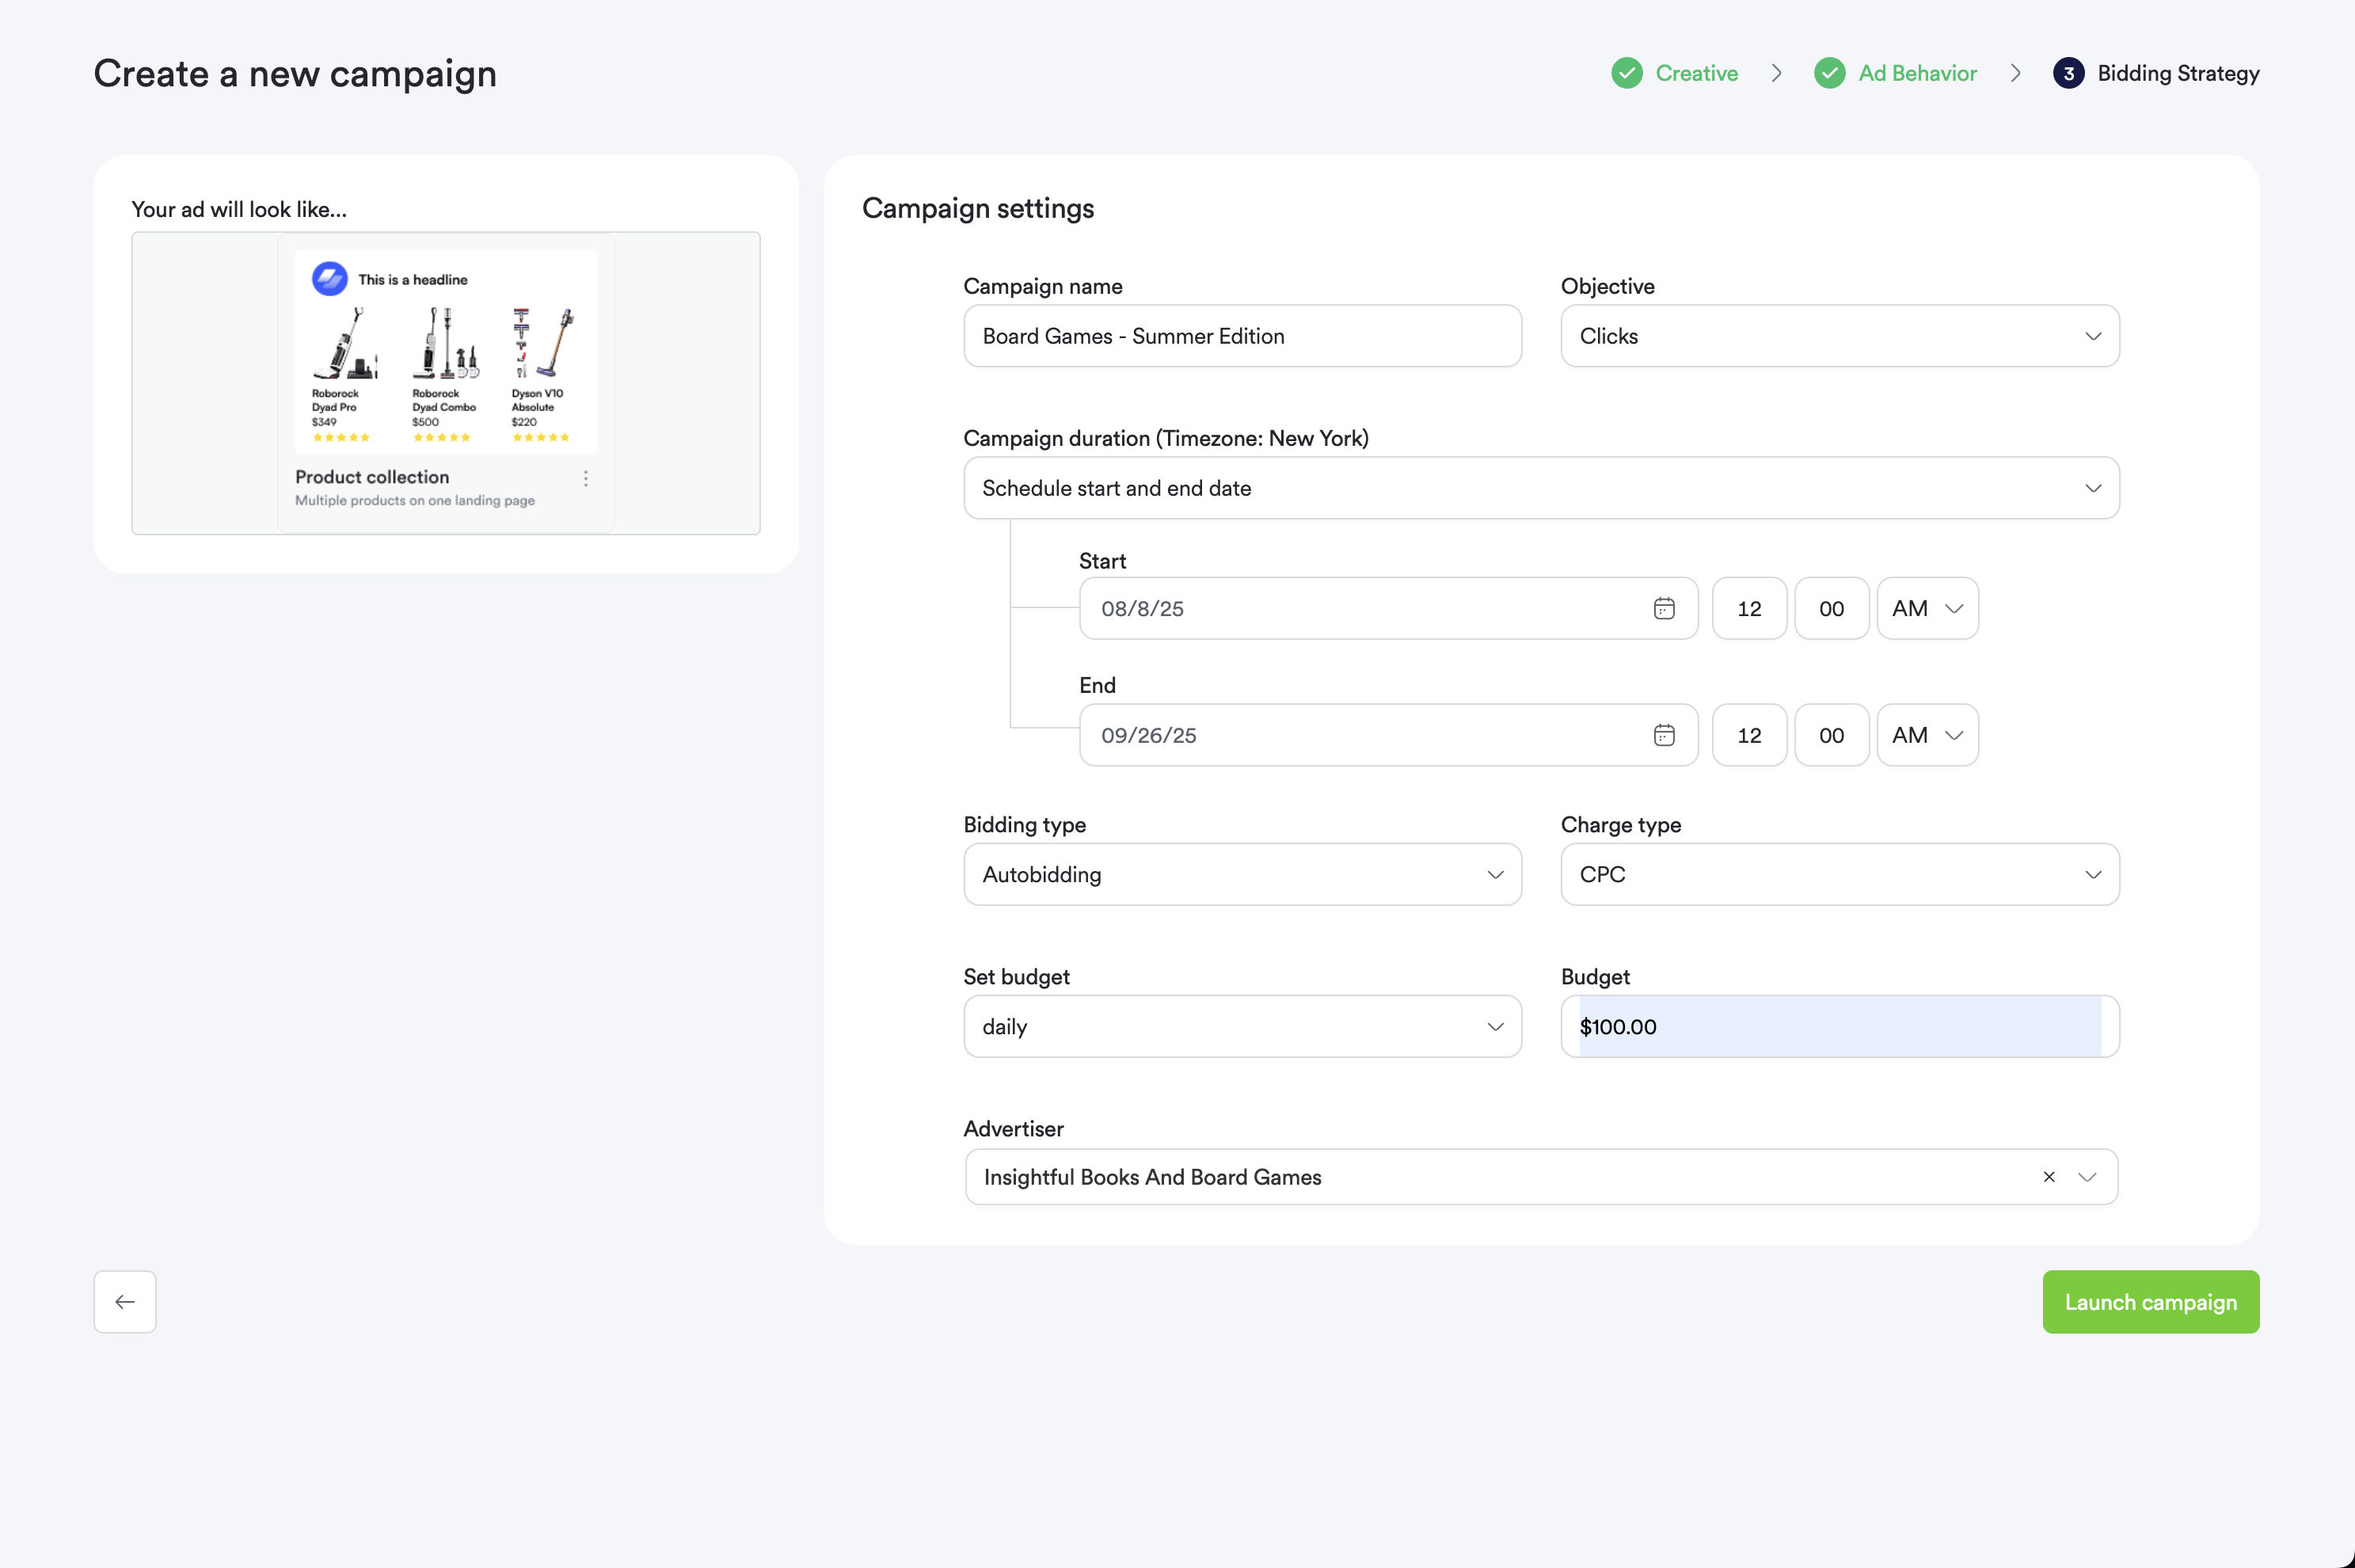This screenshot has height=1568, width=2355.
Task: Select the Bidding Strategy step label
Action: [2178, 73]
